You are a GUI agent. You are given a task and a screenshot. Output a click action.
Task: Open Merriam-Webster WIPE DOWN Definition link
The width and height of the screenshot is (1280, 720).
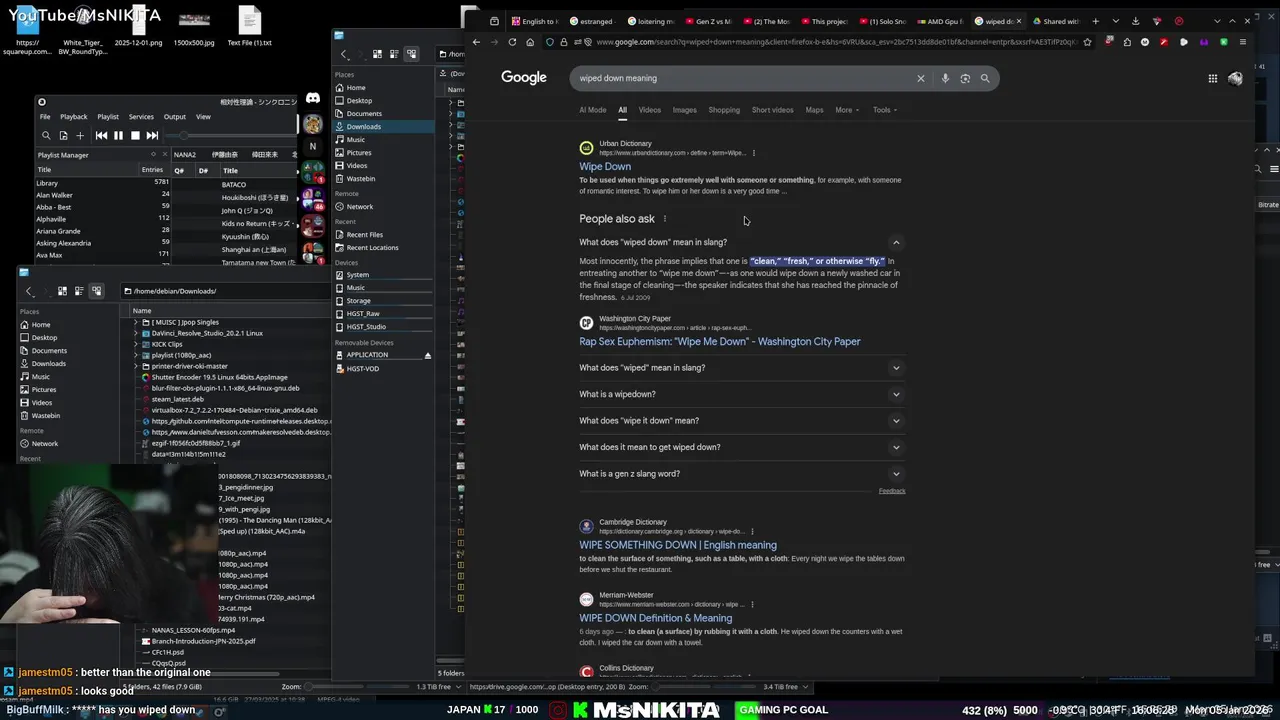point(655,618)
